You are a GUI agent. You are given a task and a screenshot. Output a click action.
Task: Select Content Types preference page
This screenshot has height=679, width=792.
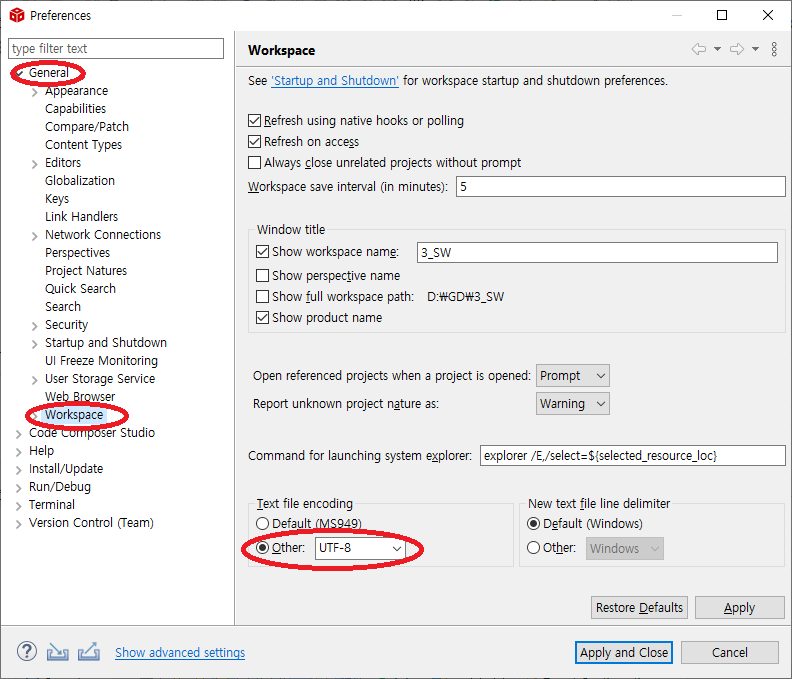(83, 144)
